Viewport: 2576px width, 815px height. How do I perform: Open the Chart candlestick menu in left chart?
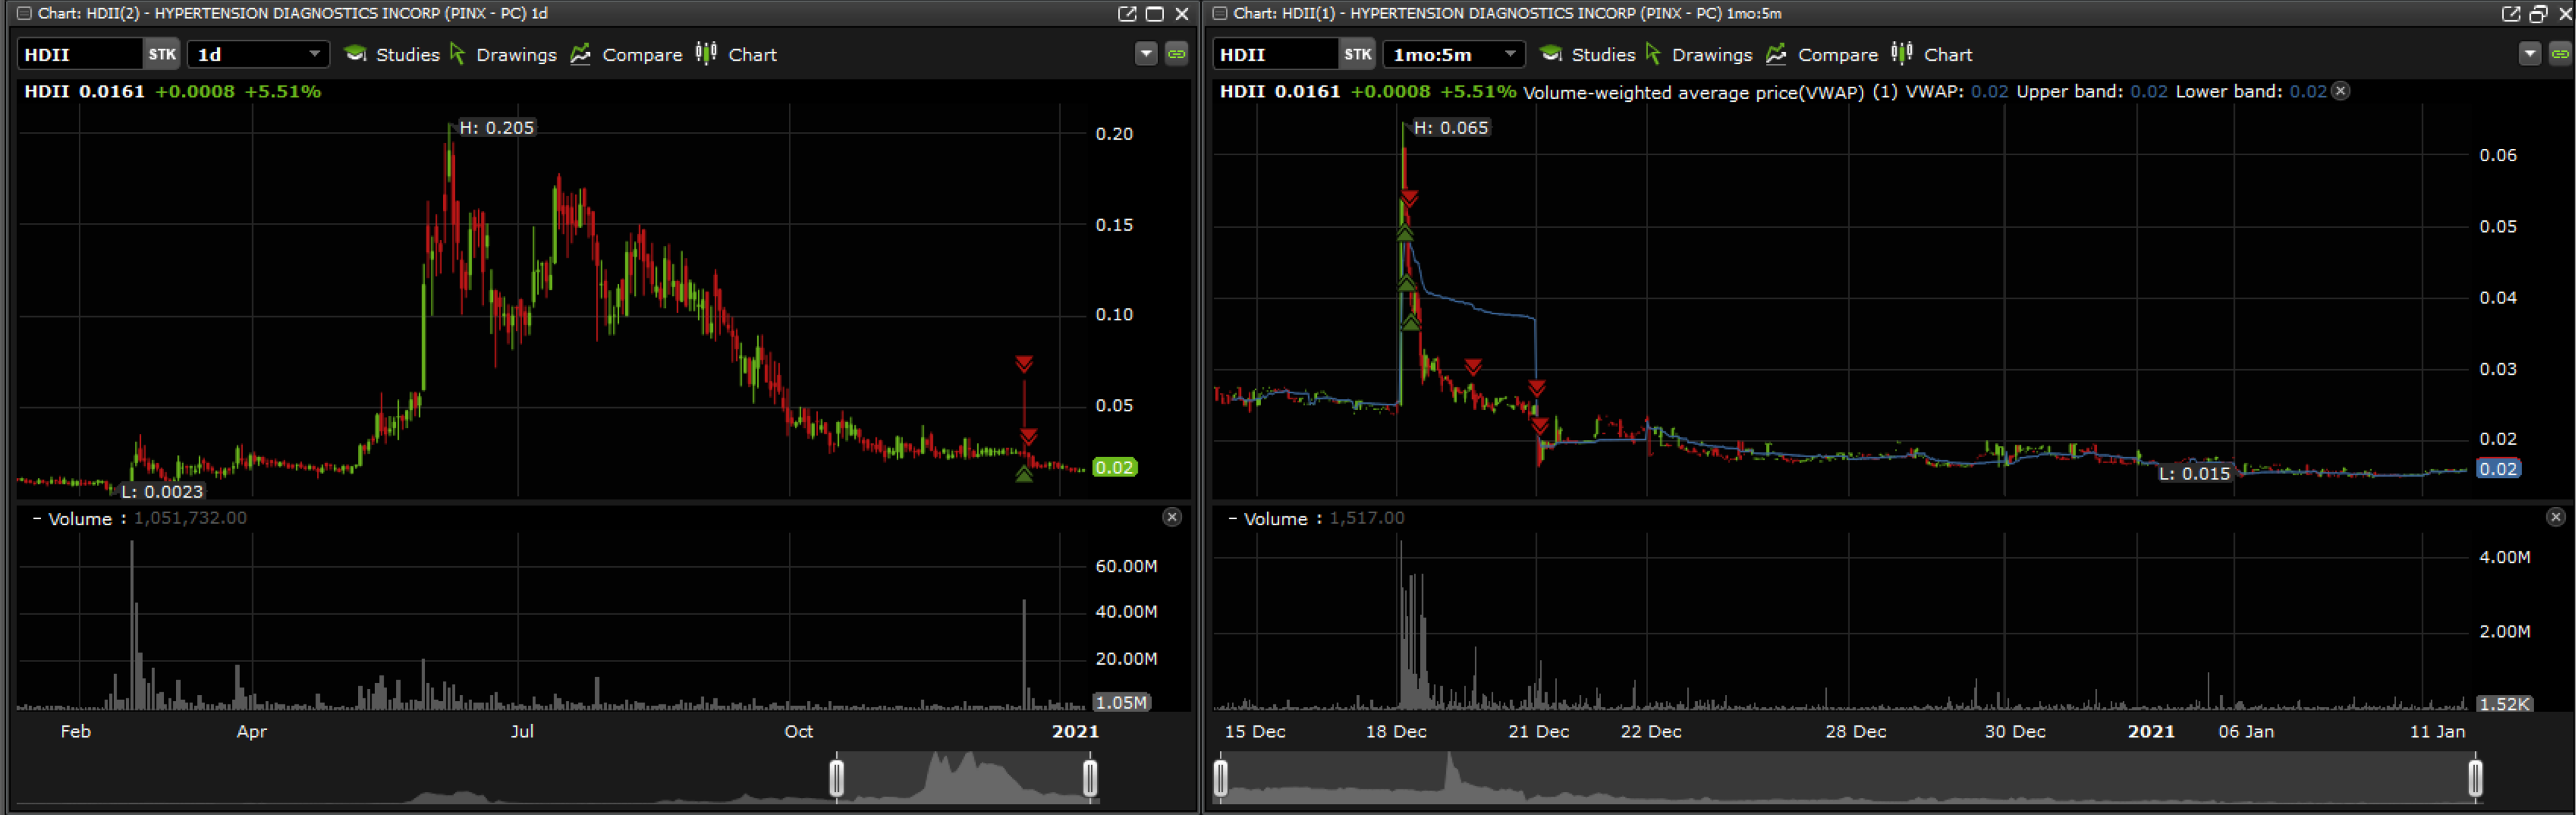[706, 54]
